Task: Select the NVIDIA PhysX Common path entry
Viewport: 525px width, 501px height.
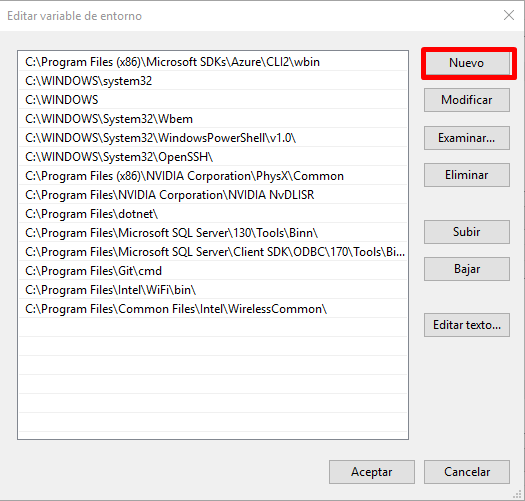Action: coord(213,176)
